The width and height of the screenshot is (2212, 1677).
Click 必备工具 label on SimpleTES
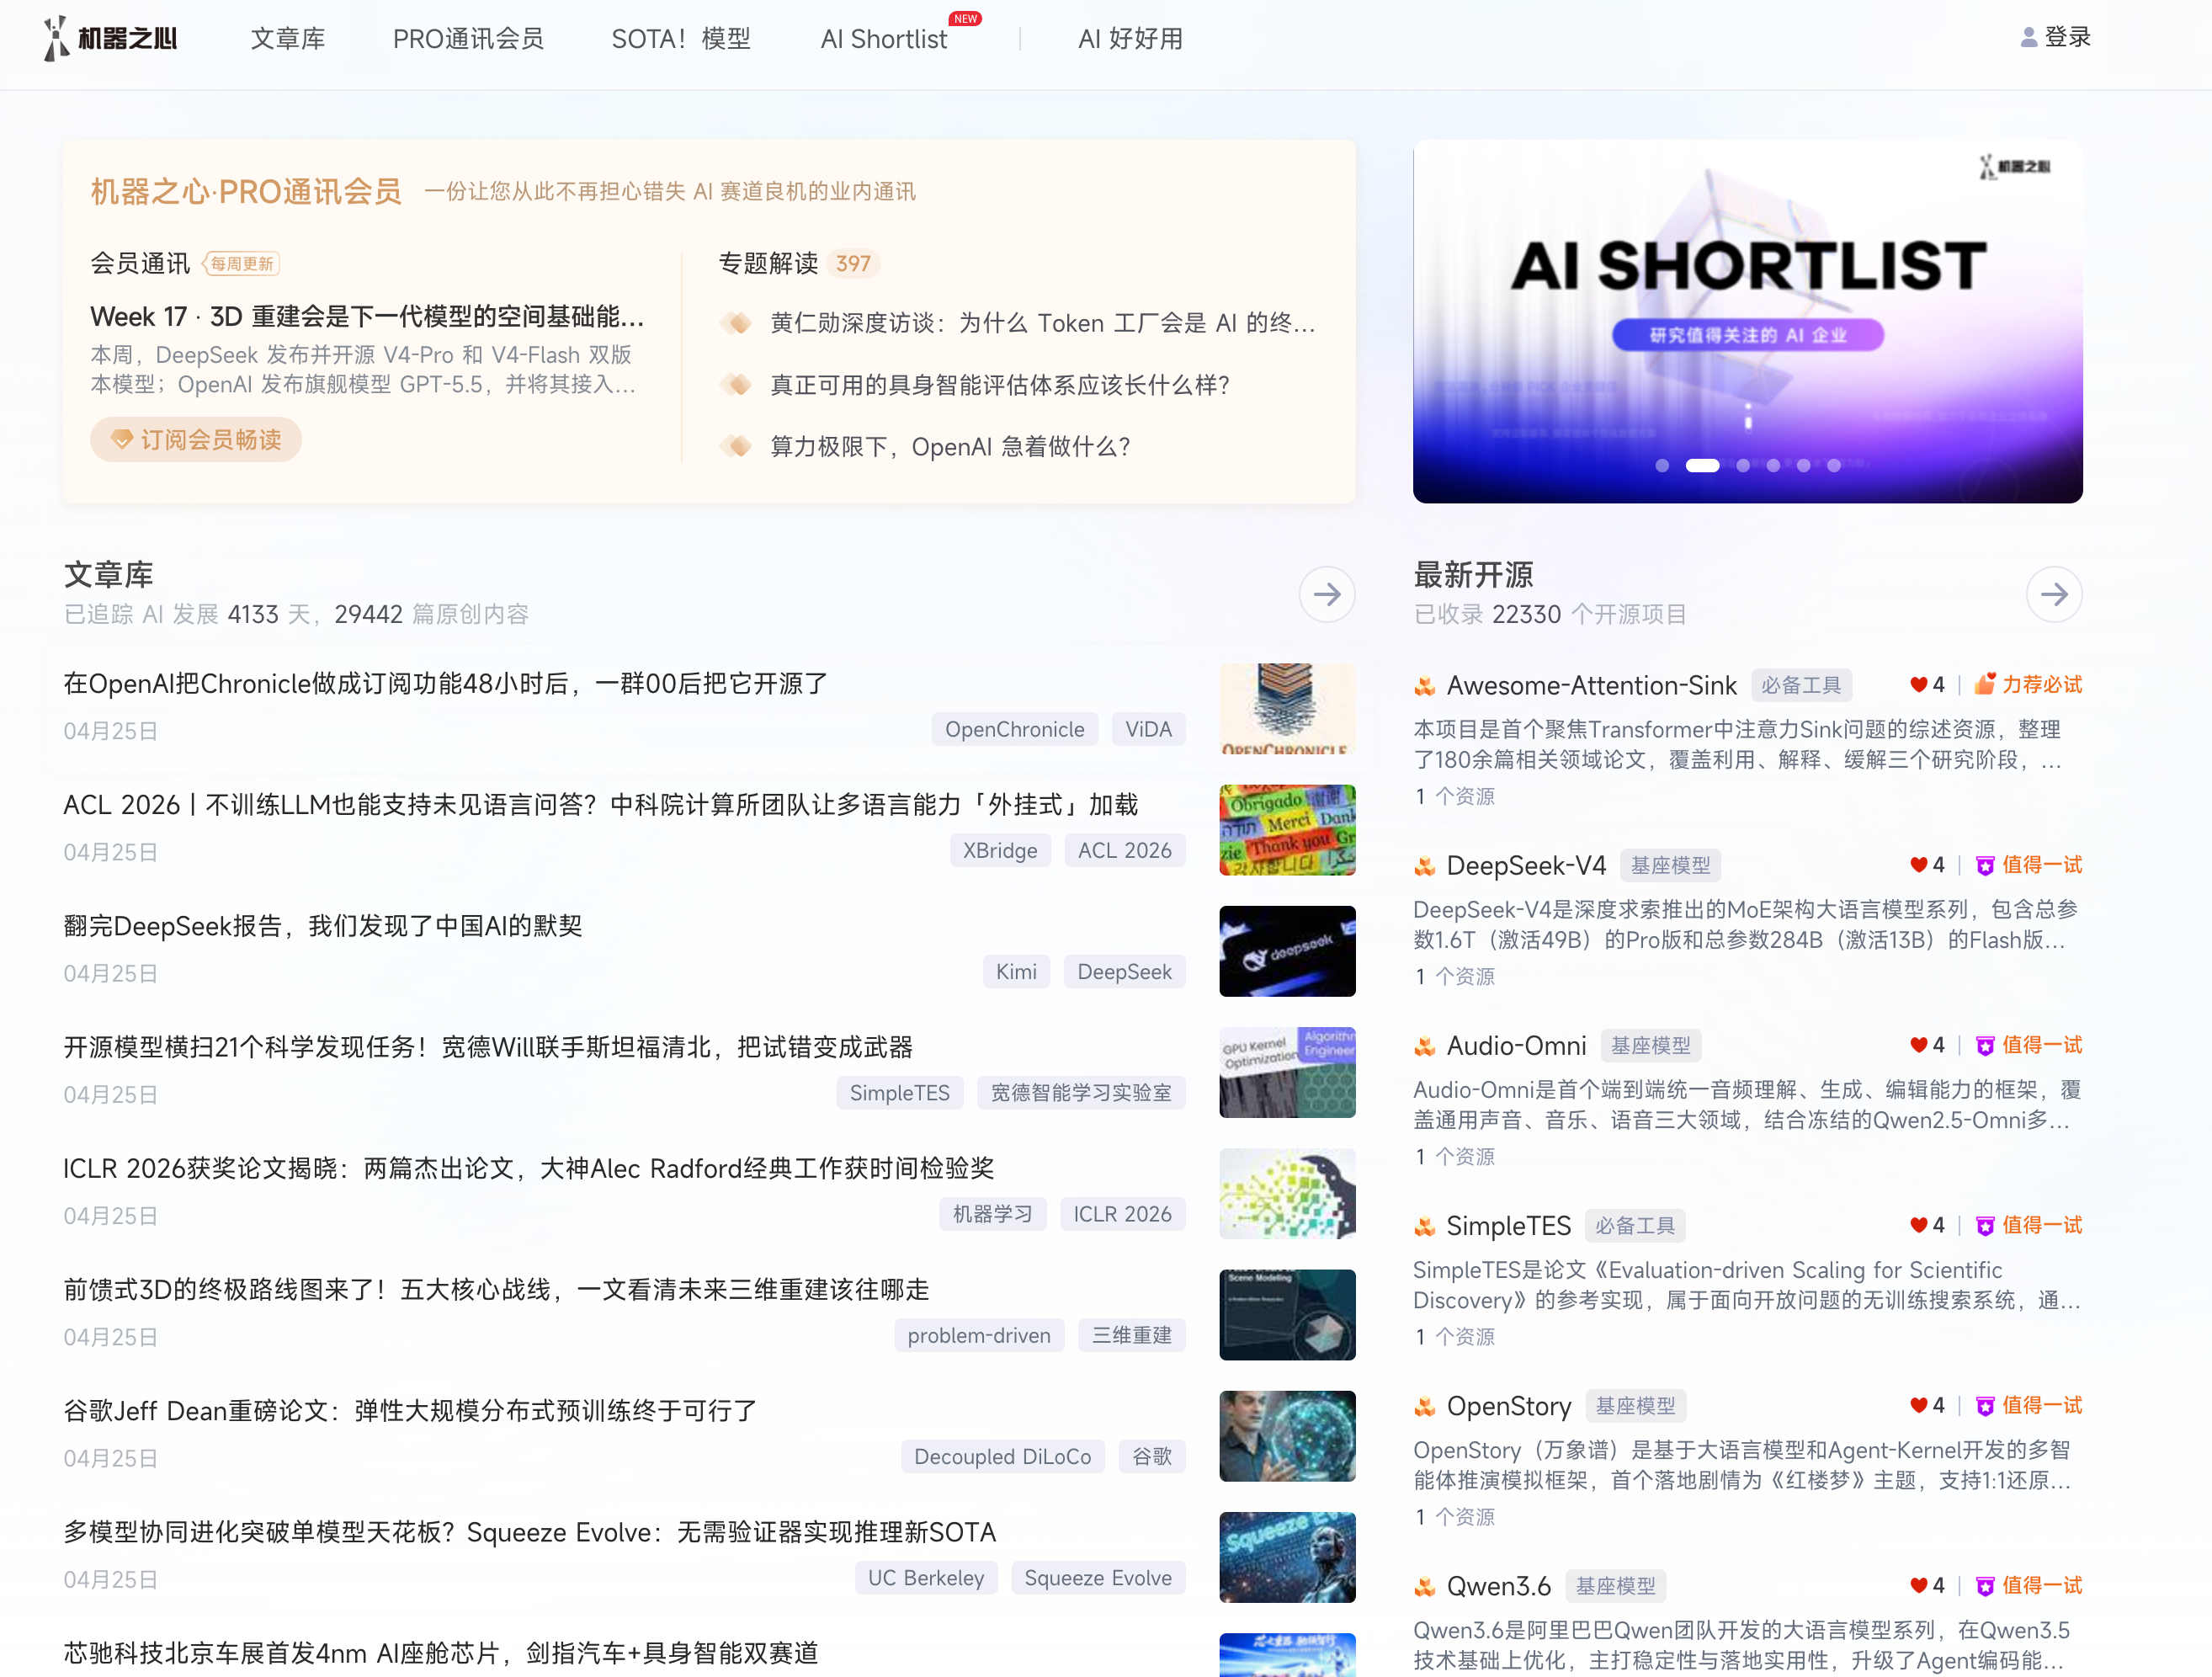click(x=1635, y=1225)
